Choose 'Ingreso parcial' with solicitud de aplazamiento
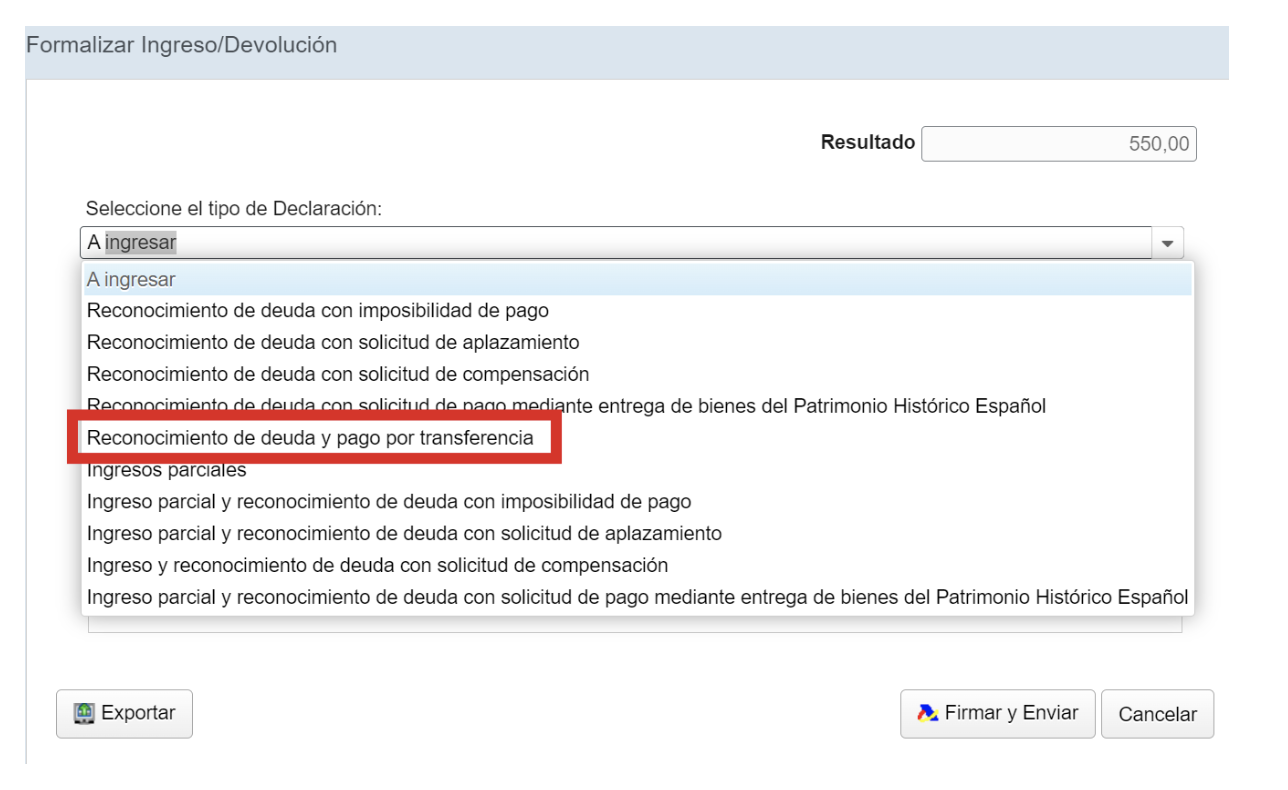The image size is (1288, 790). 637,533
